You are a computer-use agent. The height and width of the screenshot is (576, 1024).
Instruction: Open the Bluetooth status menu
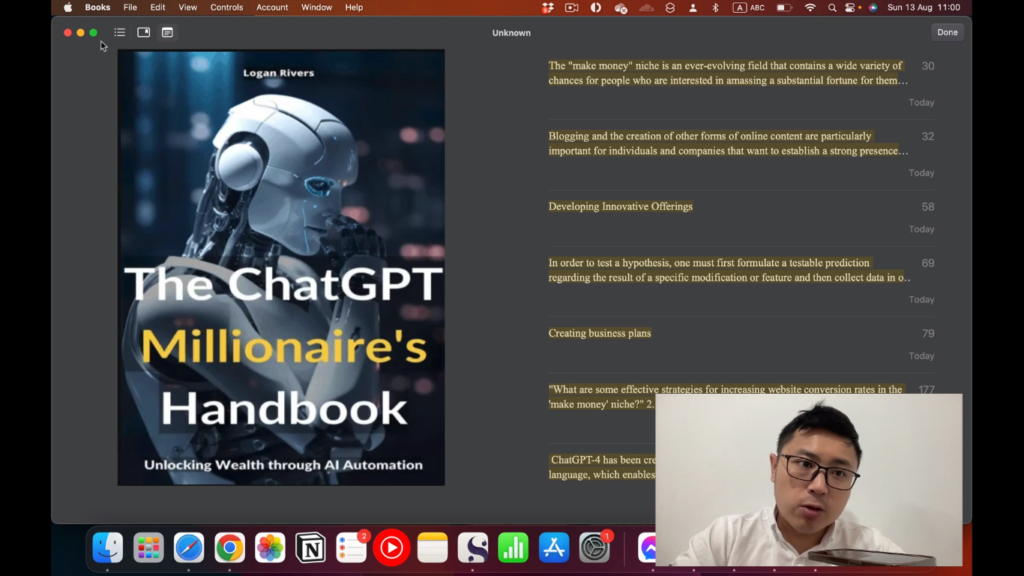[715, 7]
